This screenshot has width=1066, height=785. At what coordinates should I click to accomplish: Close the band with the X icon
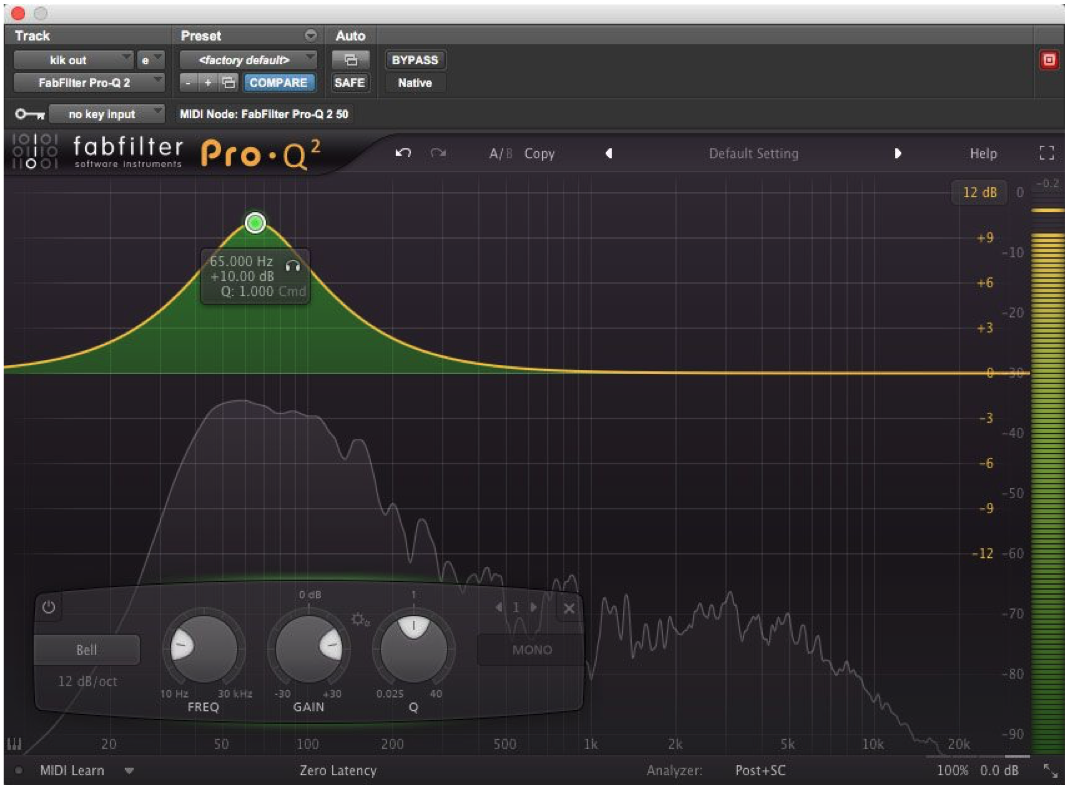pyautogui.click(x=569, y=608)
